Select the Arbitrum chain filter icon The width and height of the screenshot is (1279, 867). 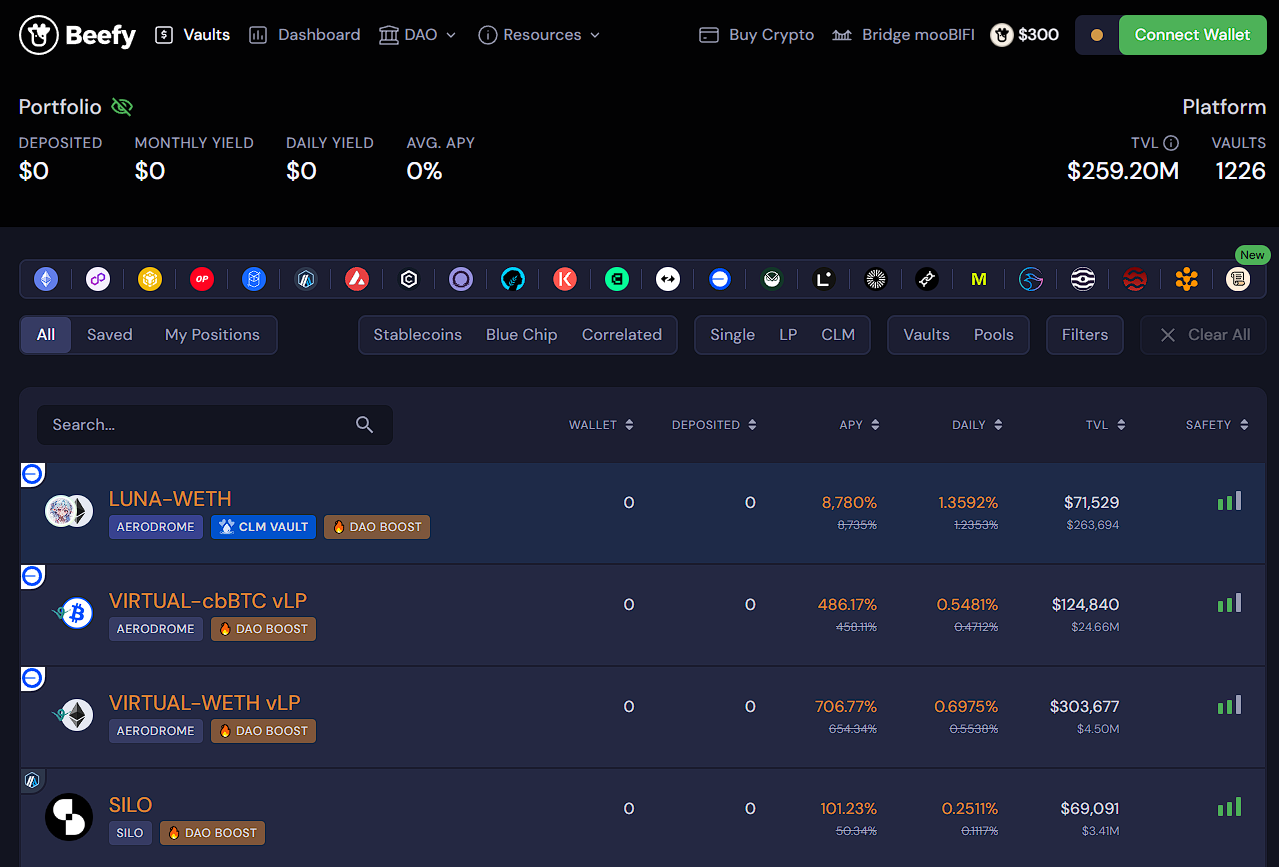point(306,279)
